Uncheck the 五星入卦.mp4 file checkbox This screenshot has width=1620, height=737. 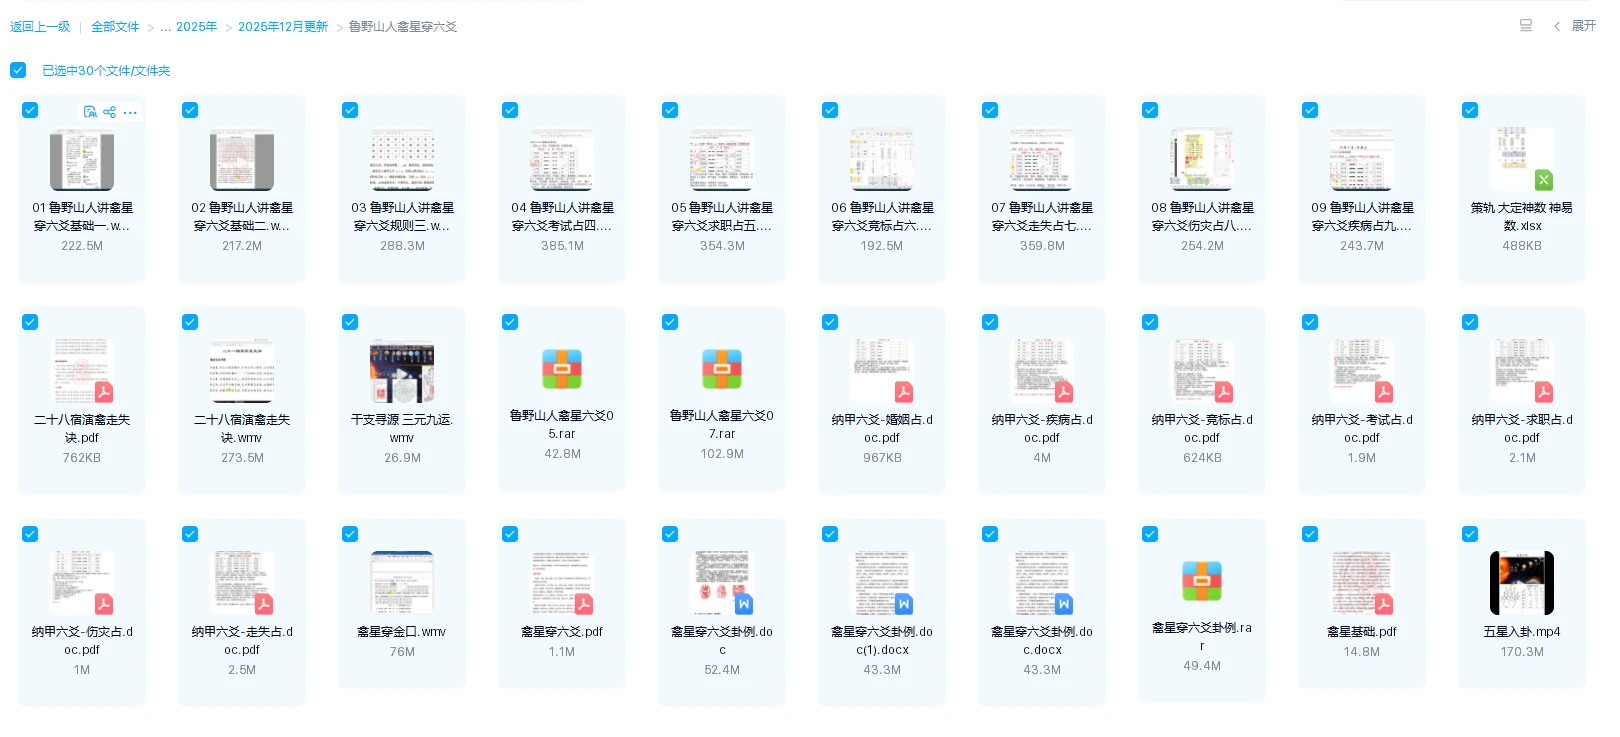click(x=1470, y=534)
